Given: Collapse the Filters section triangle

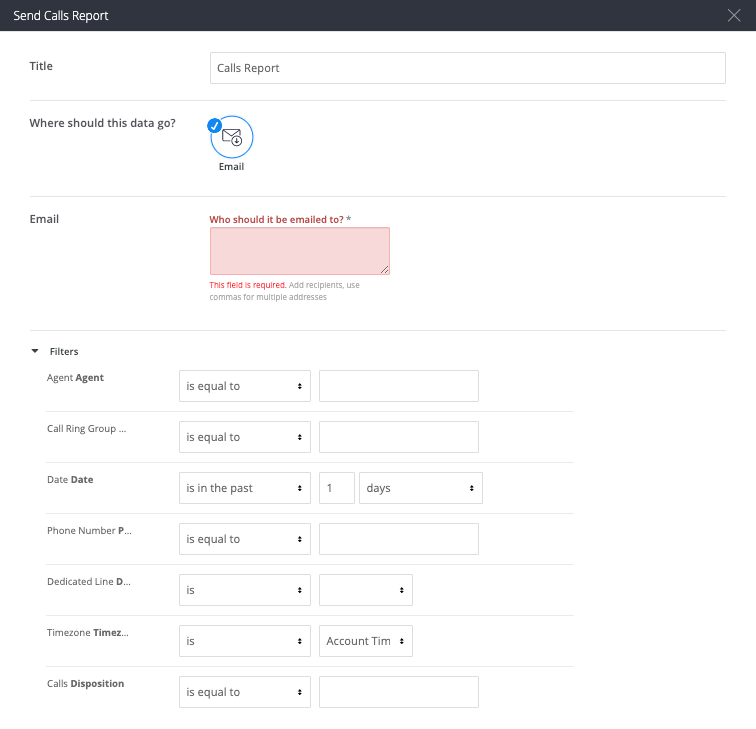Looking at the screenshot, I should pos(35,351).
